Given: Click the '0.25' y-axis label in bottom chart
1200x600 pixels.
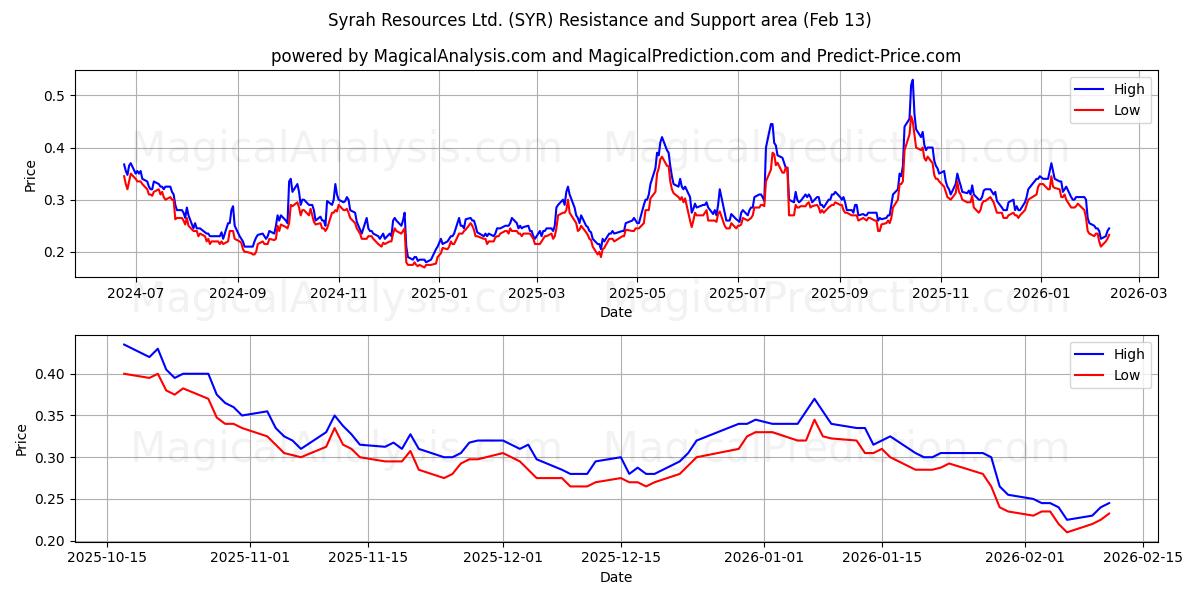Looking at the screenshot, I should pyautogui.click(x=52, y=500).
